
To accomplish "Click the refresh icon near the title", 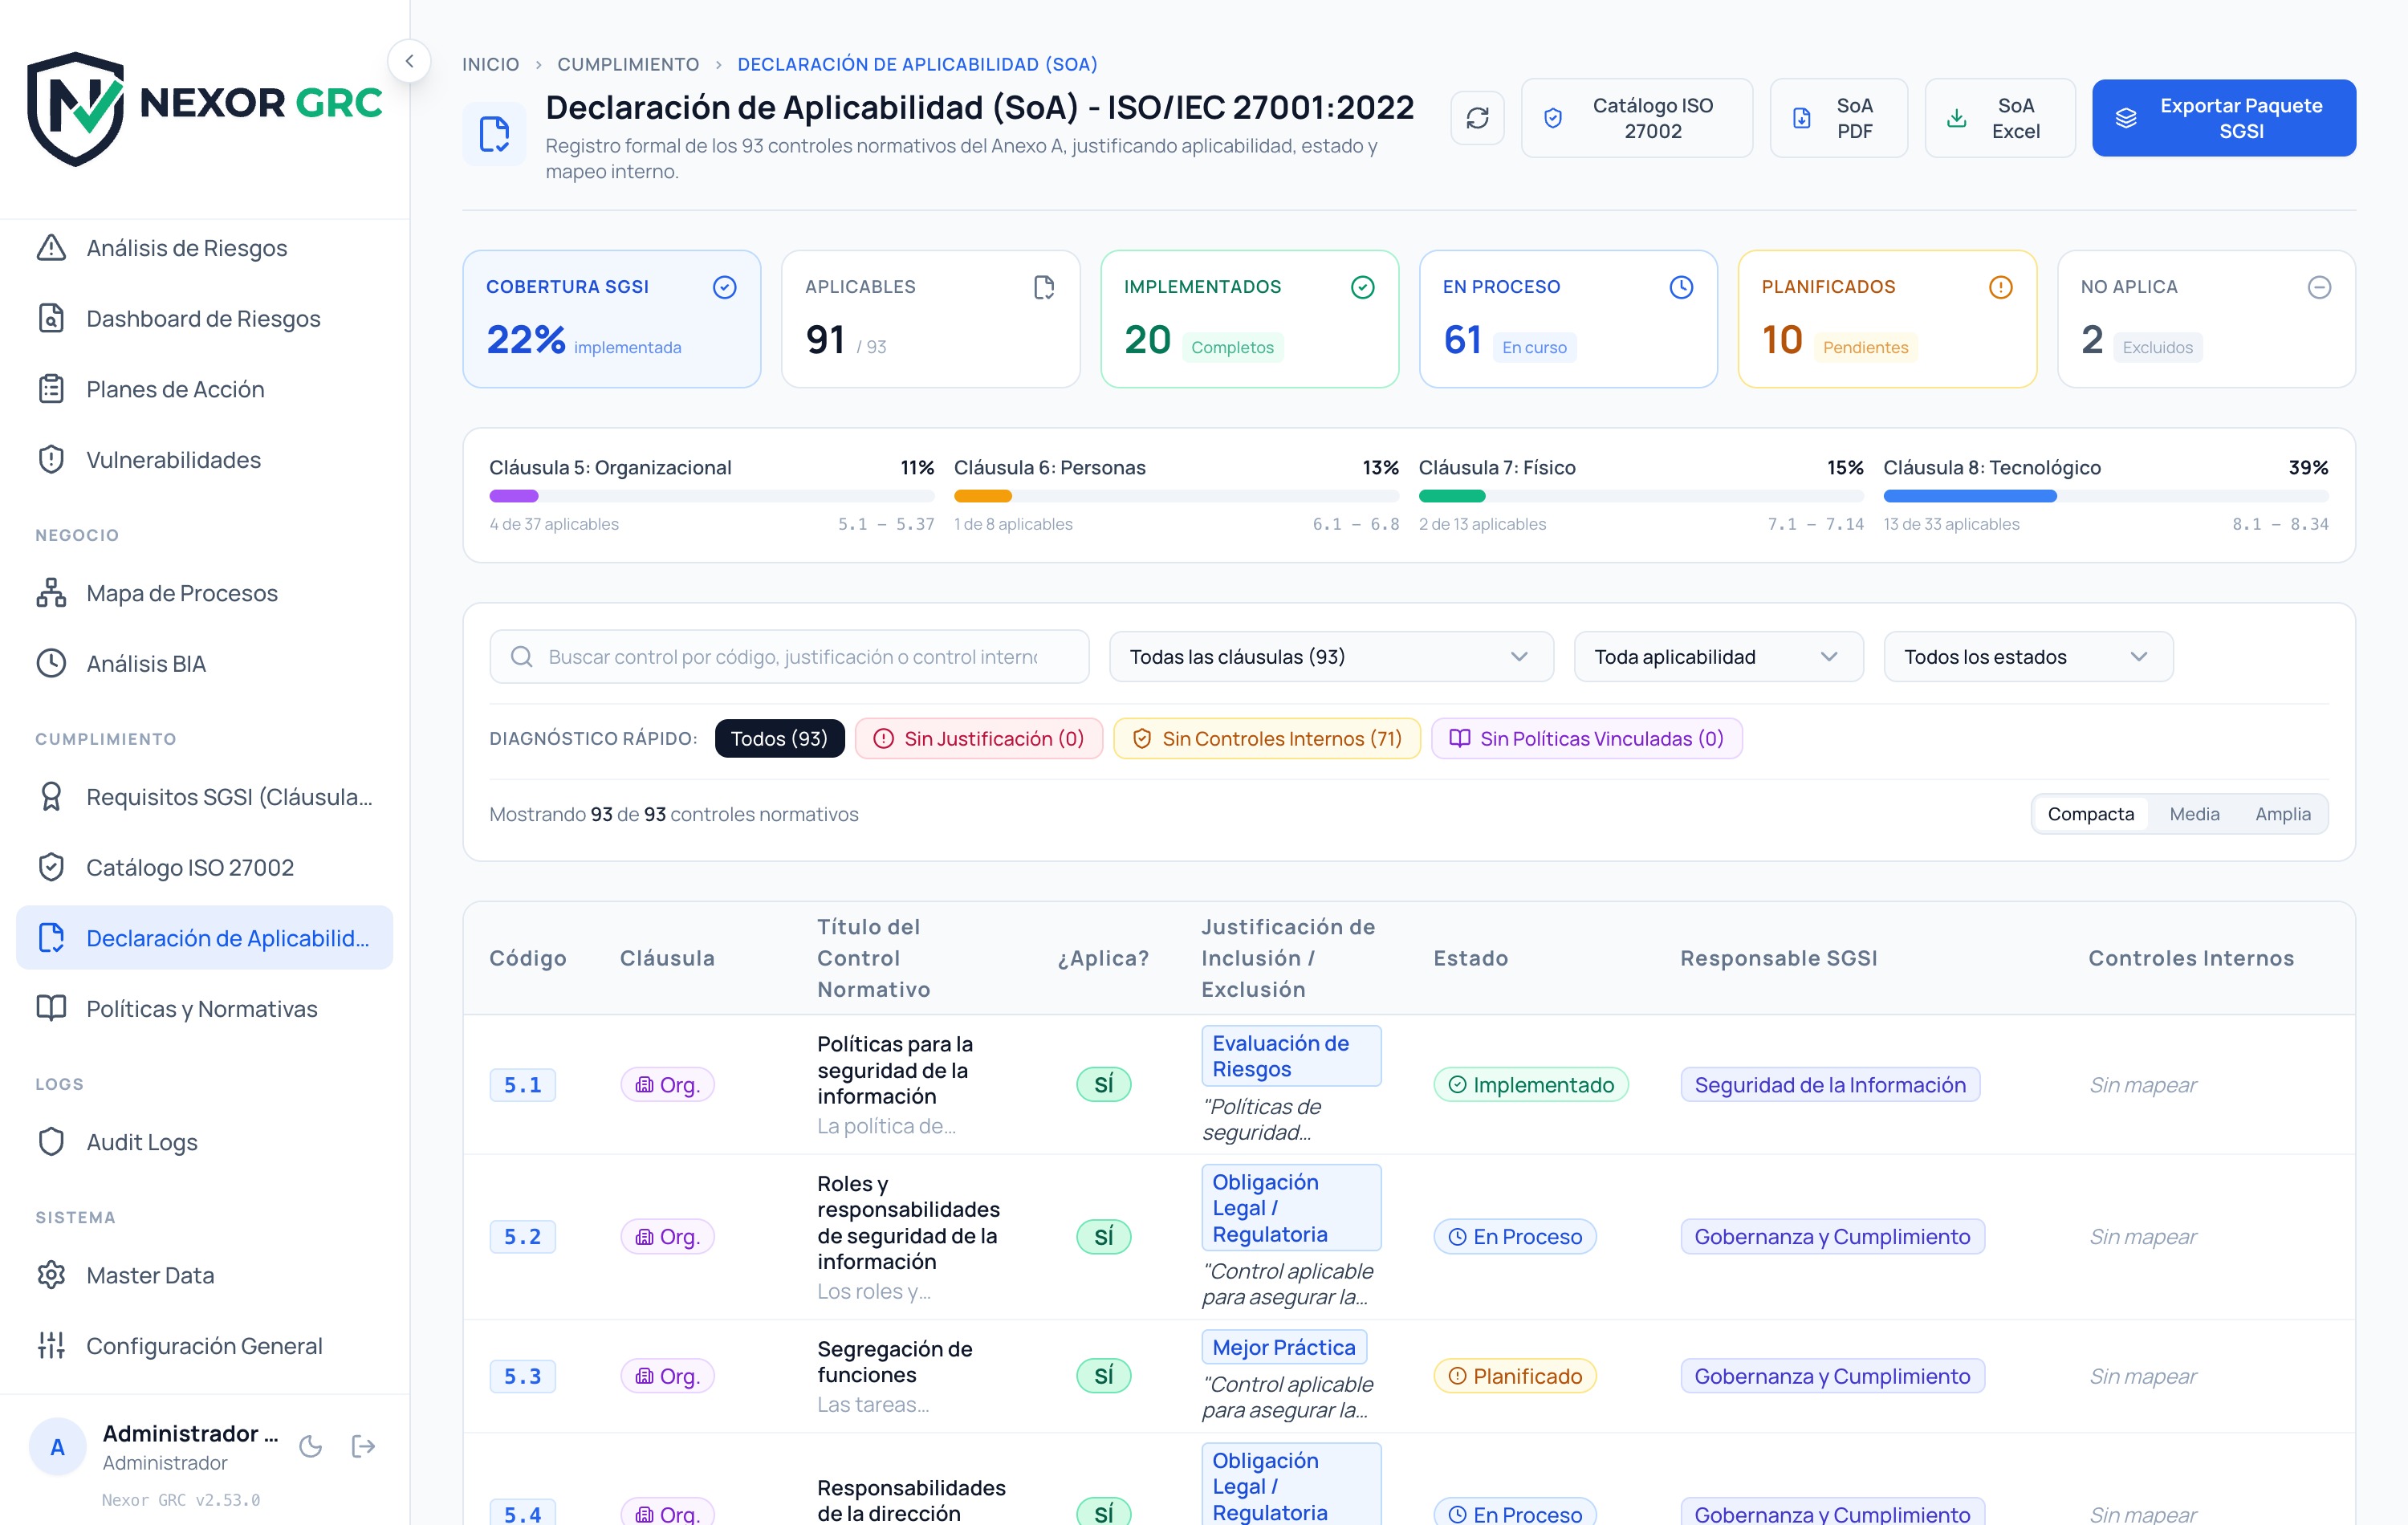I will [1477, 118].
